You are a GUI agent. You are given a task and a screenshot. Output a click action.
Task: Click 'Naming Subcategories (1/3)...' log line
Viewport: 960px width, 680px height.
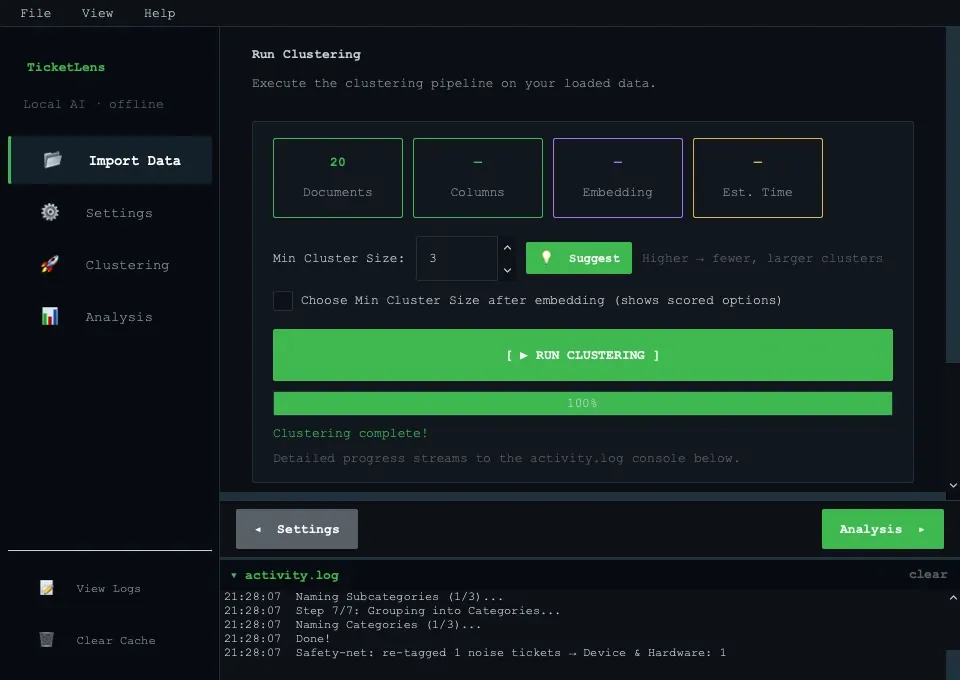399,596
